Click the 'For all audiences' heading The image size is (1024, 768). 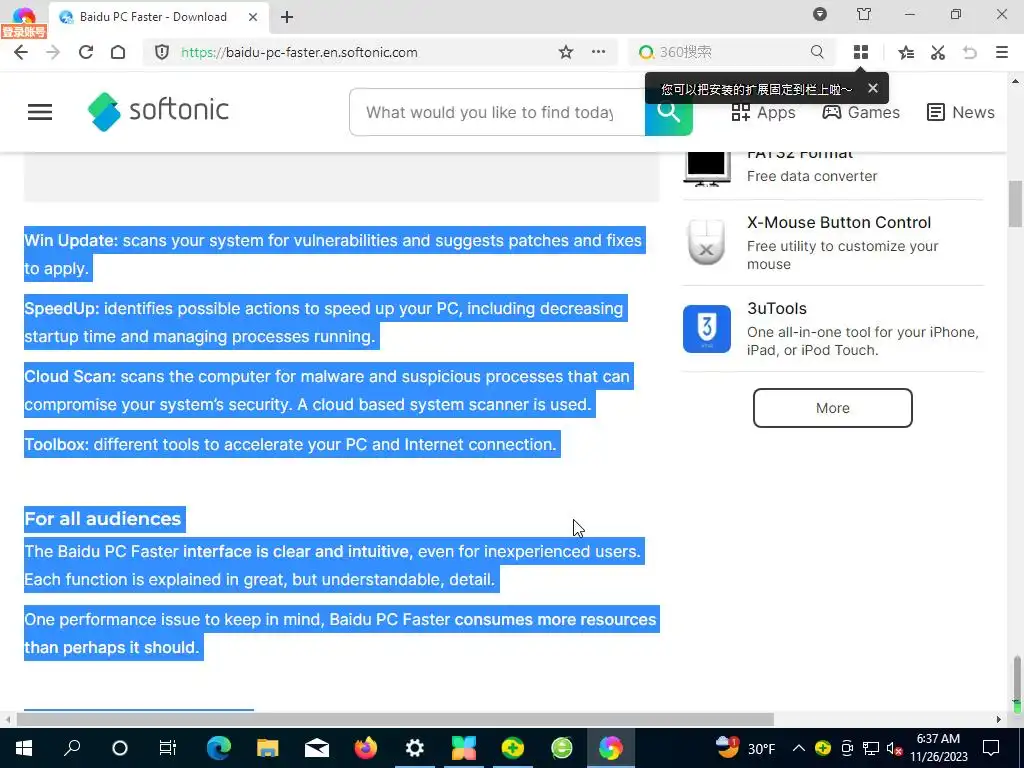click(103, 519)
